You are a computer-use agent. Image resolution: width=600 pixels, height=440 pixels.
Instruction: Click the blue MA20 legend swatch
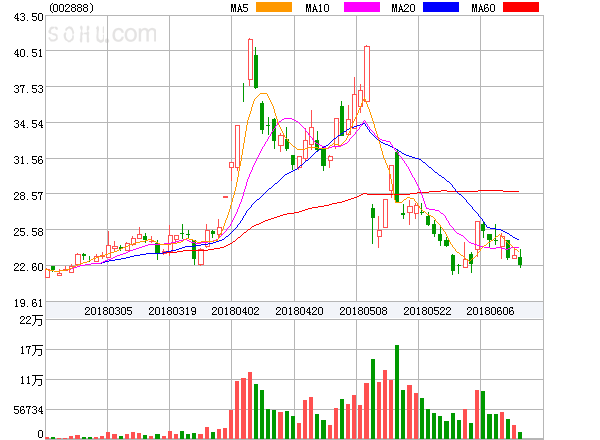coord(441,7)
